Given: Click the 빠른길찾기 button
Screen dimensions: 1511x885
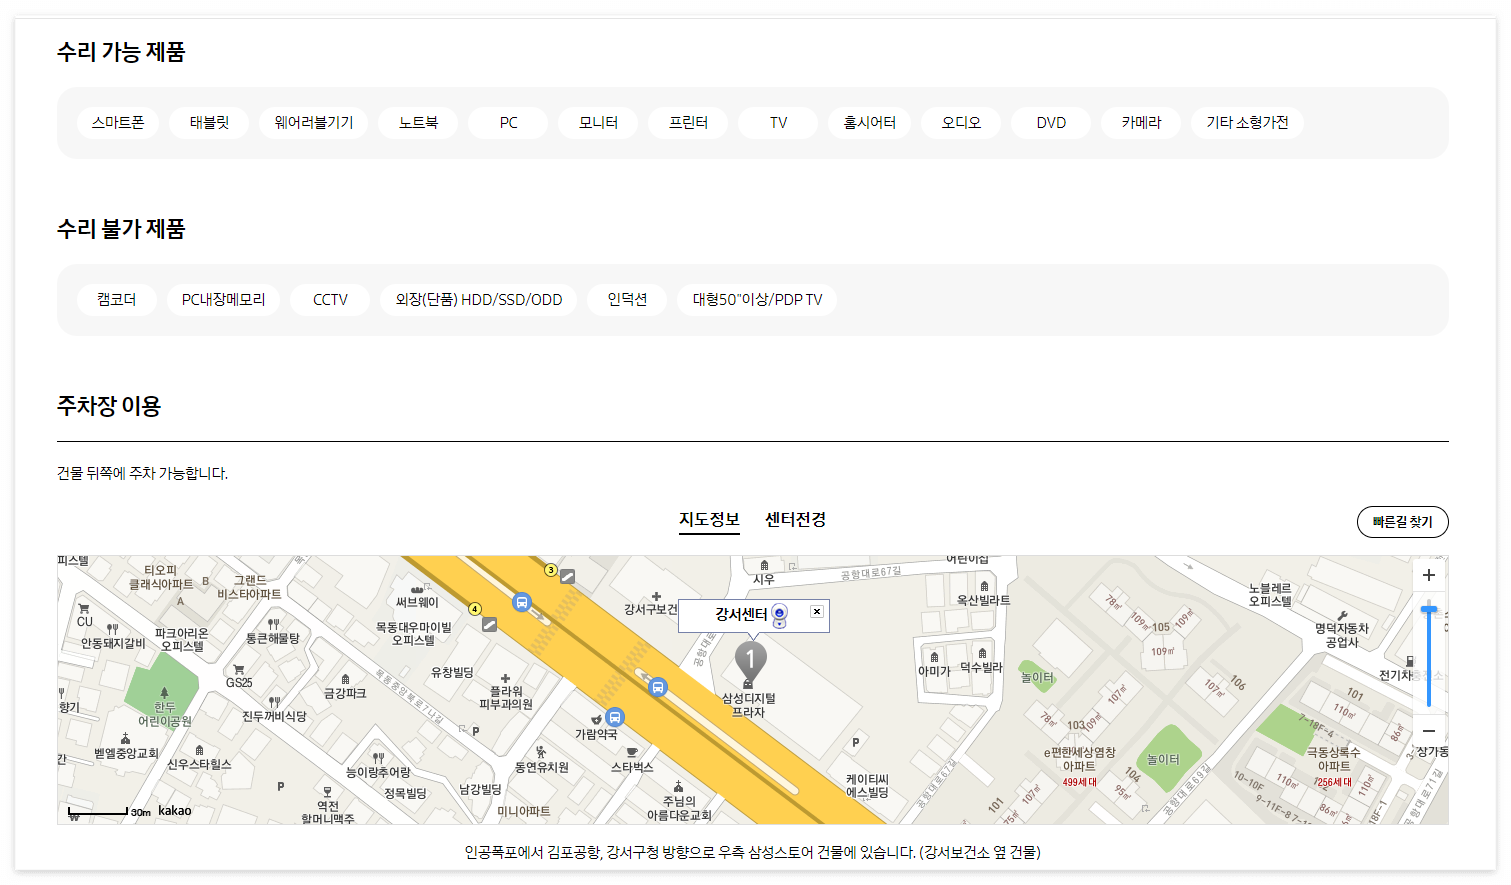Looking at the screenshot, I should pyautogui.click(x=1402, y=521).
